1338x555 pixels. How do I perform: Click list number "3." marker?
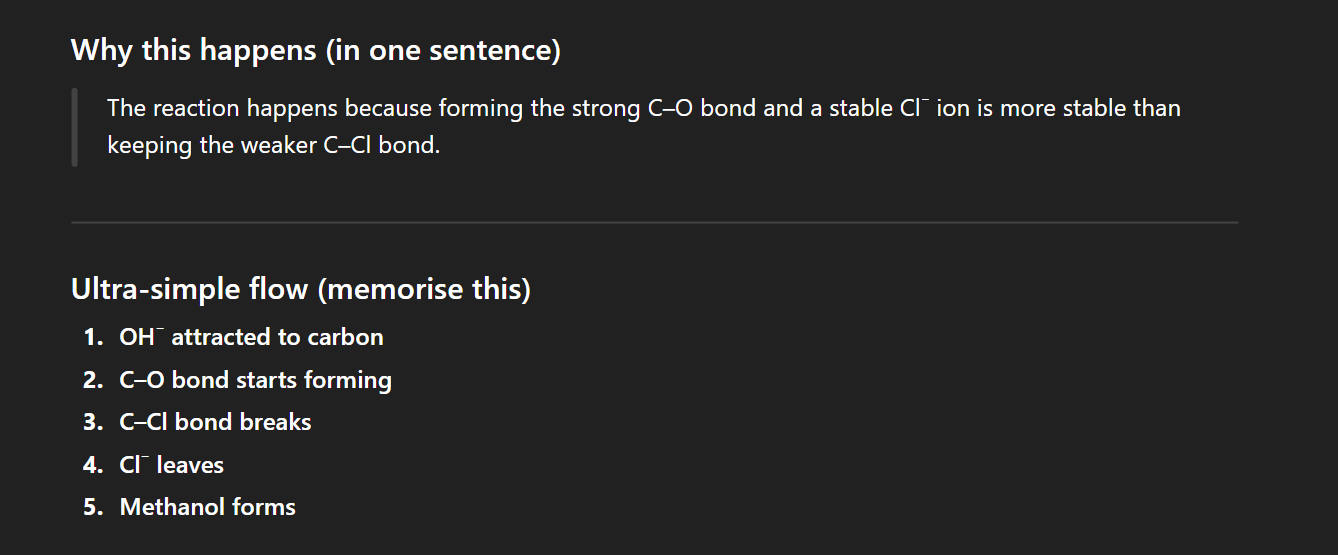(x=94, y=423)
